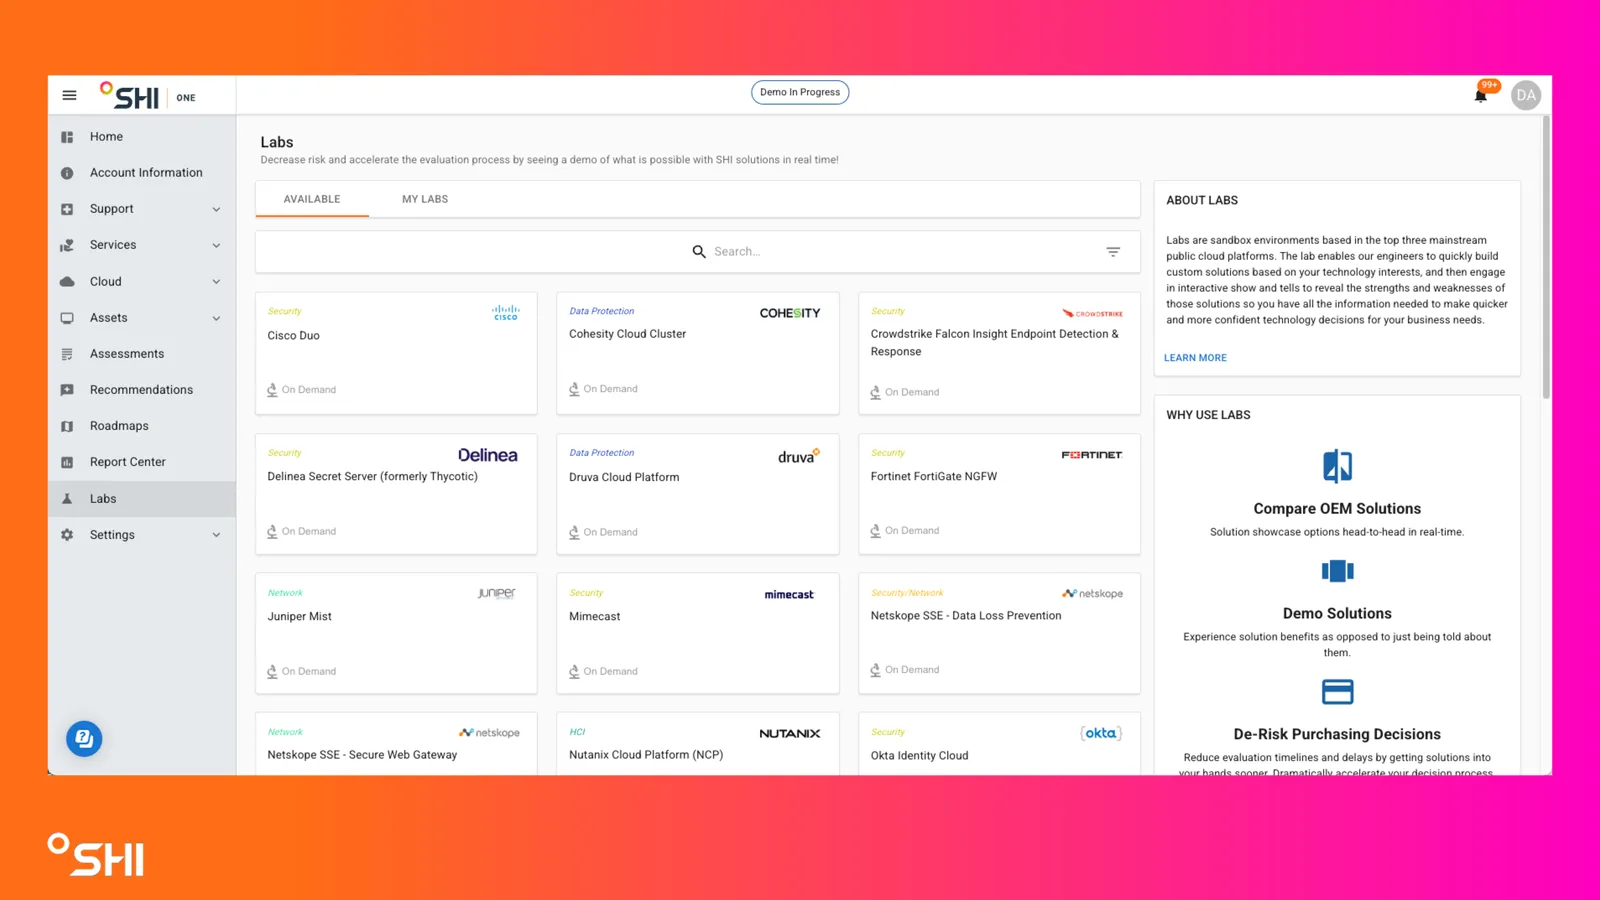1600x900 pixels.
Task: Click the page vertical scrollbar
Action: tap(1546, 257)
